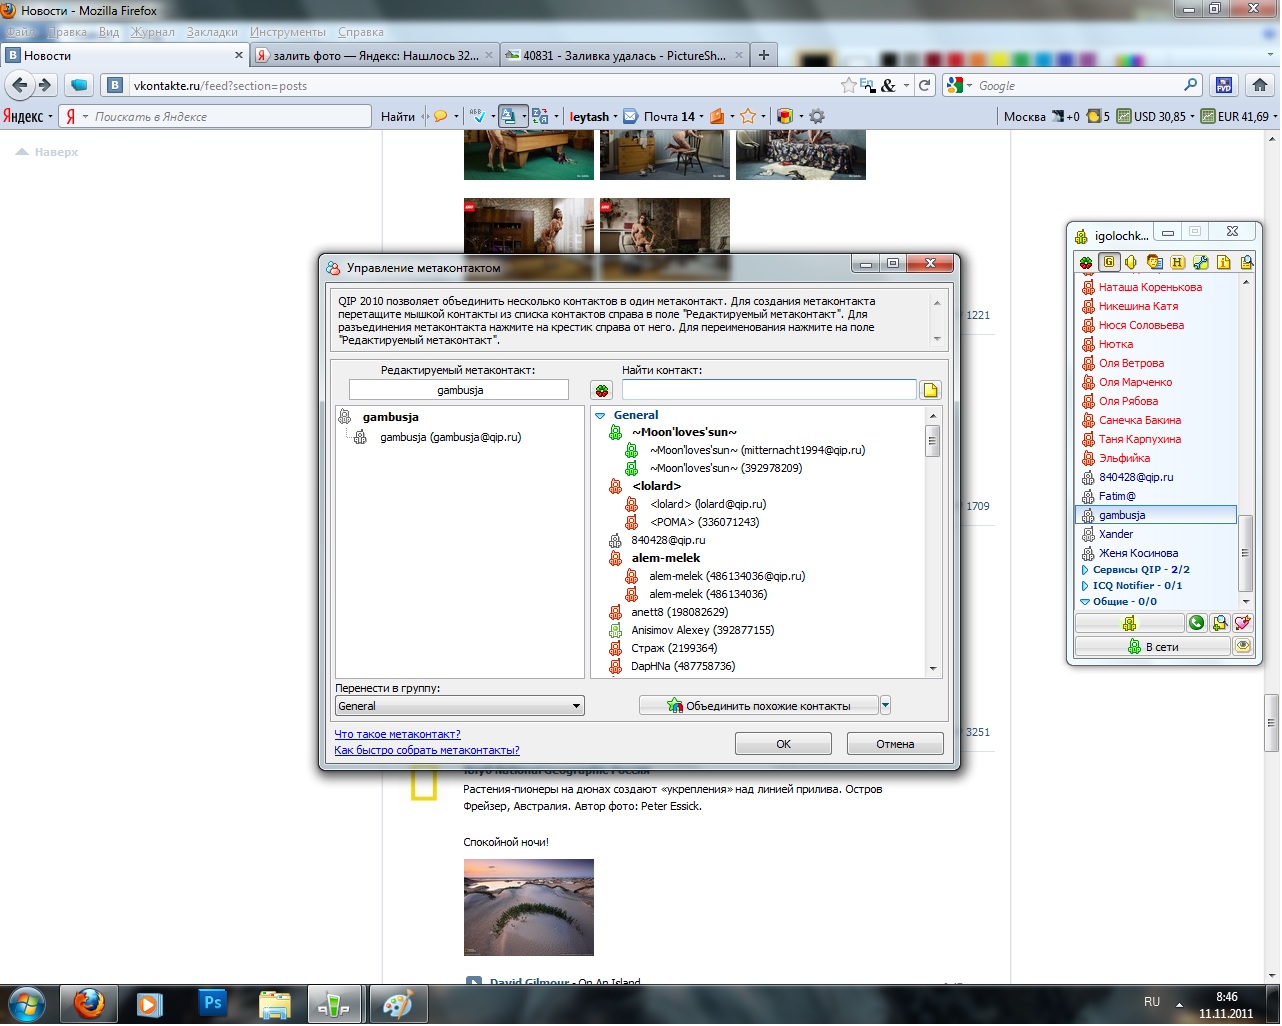The width and height of the screenshot is (1282, 1026).
Task: Click the 'Отмена' button
Action: (895, 744)
